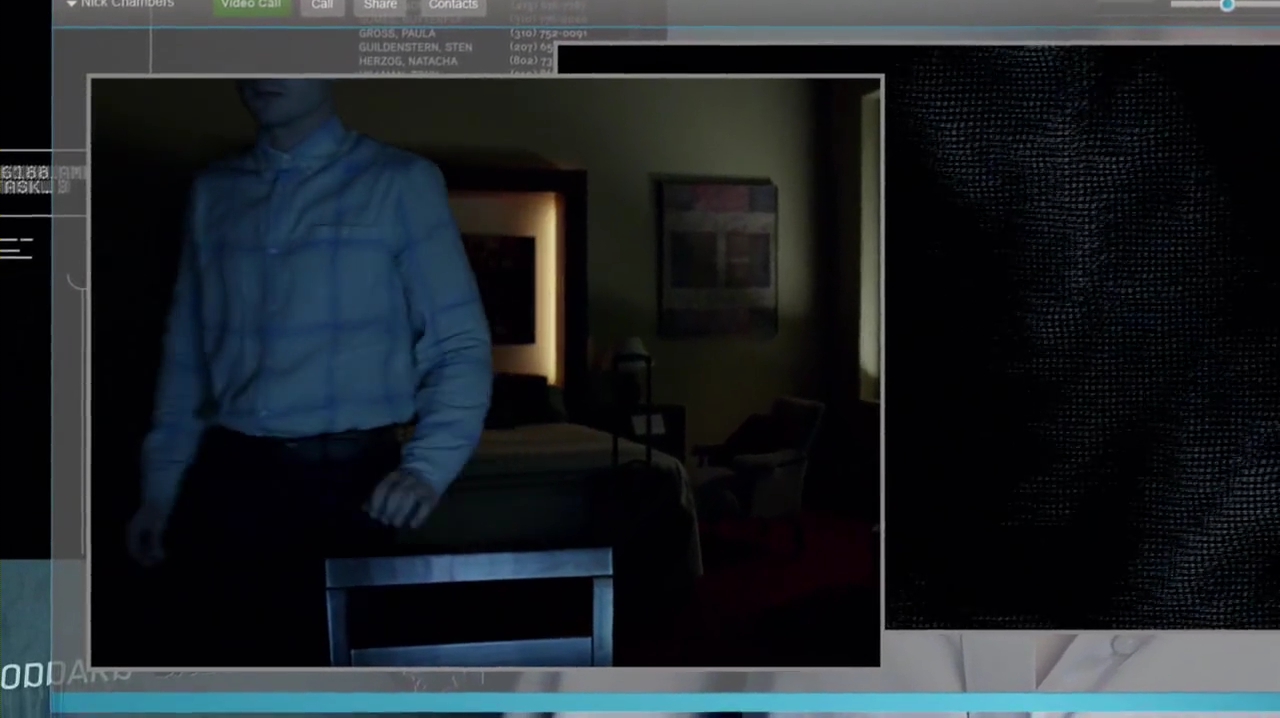Select the video feed showing the hotel room

pyautogui.click(x=486, y=371)
